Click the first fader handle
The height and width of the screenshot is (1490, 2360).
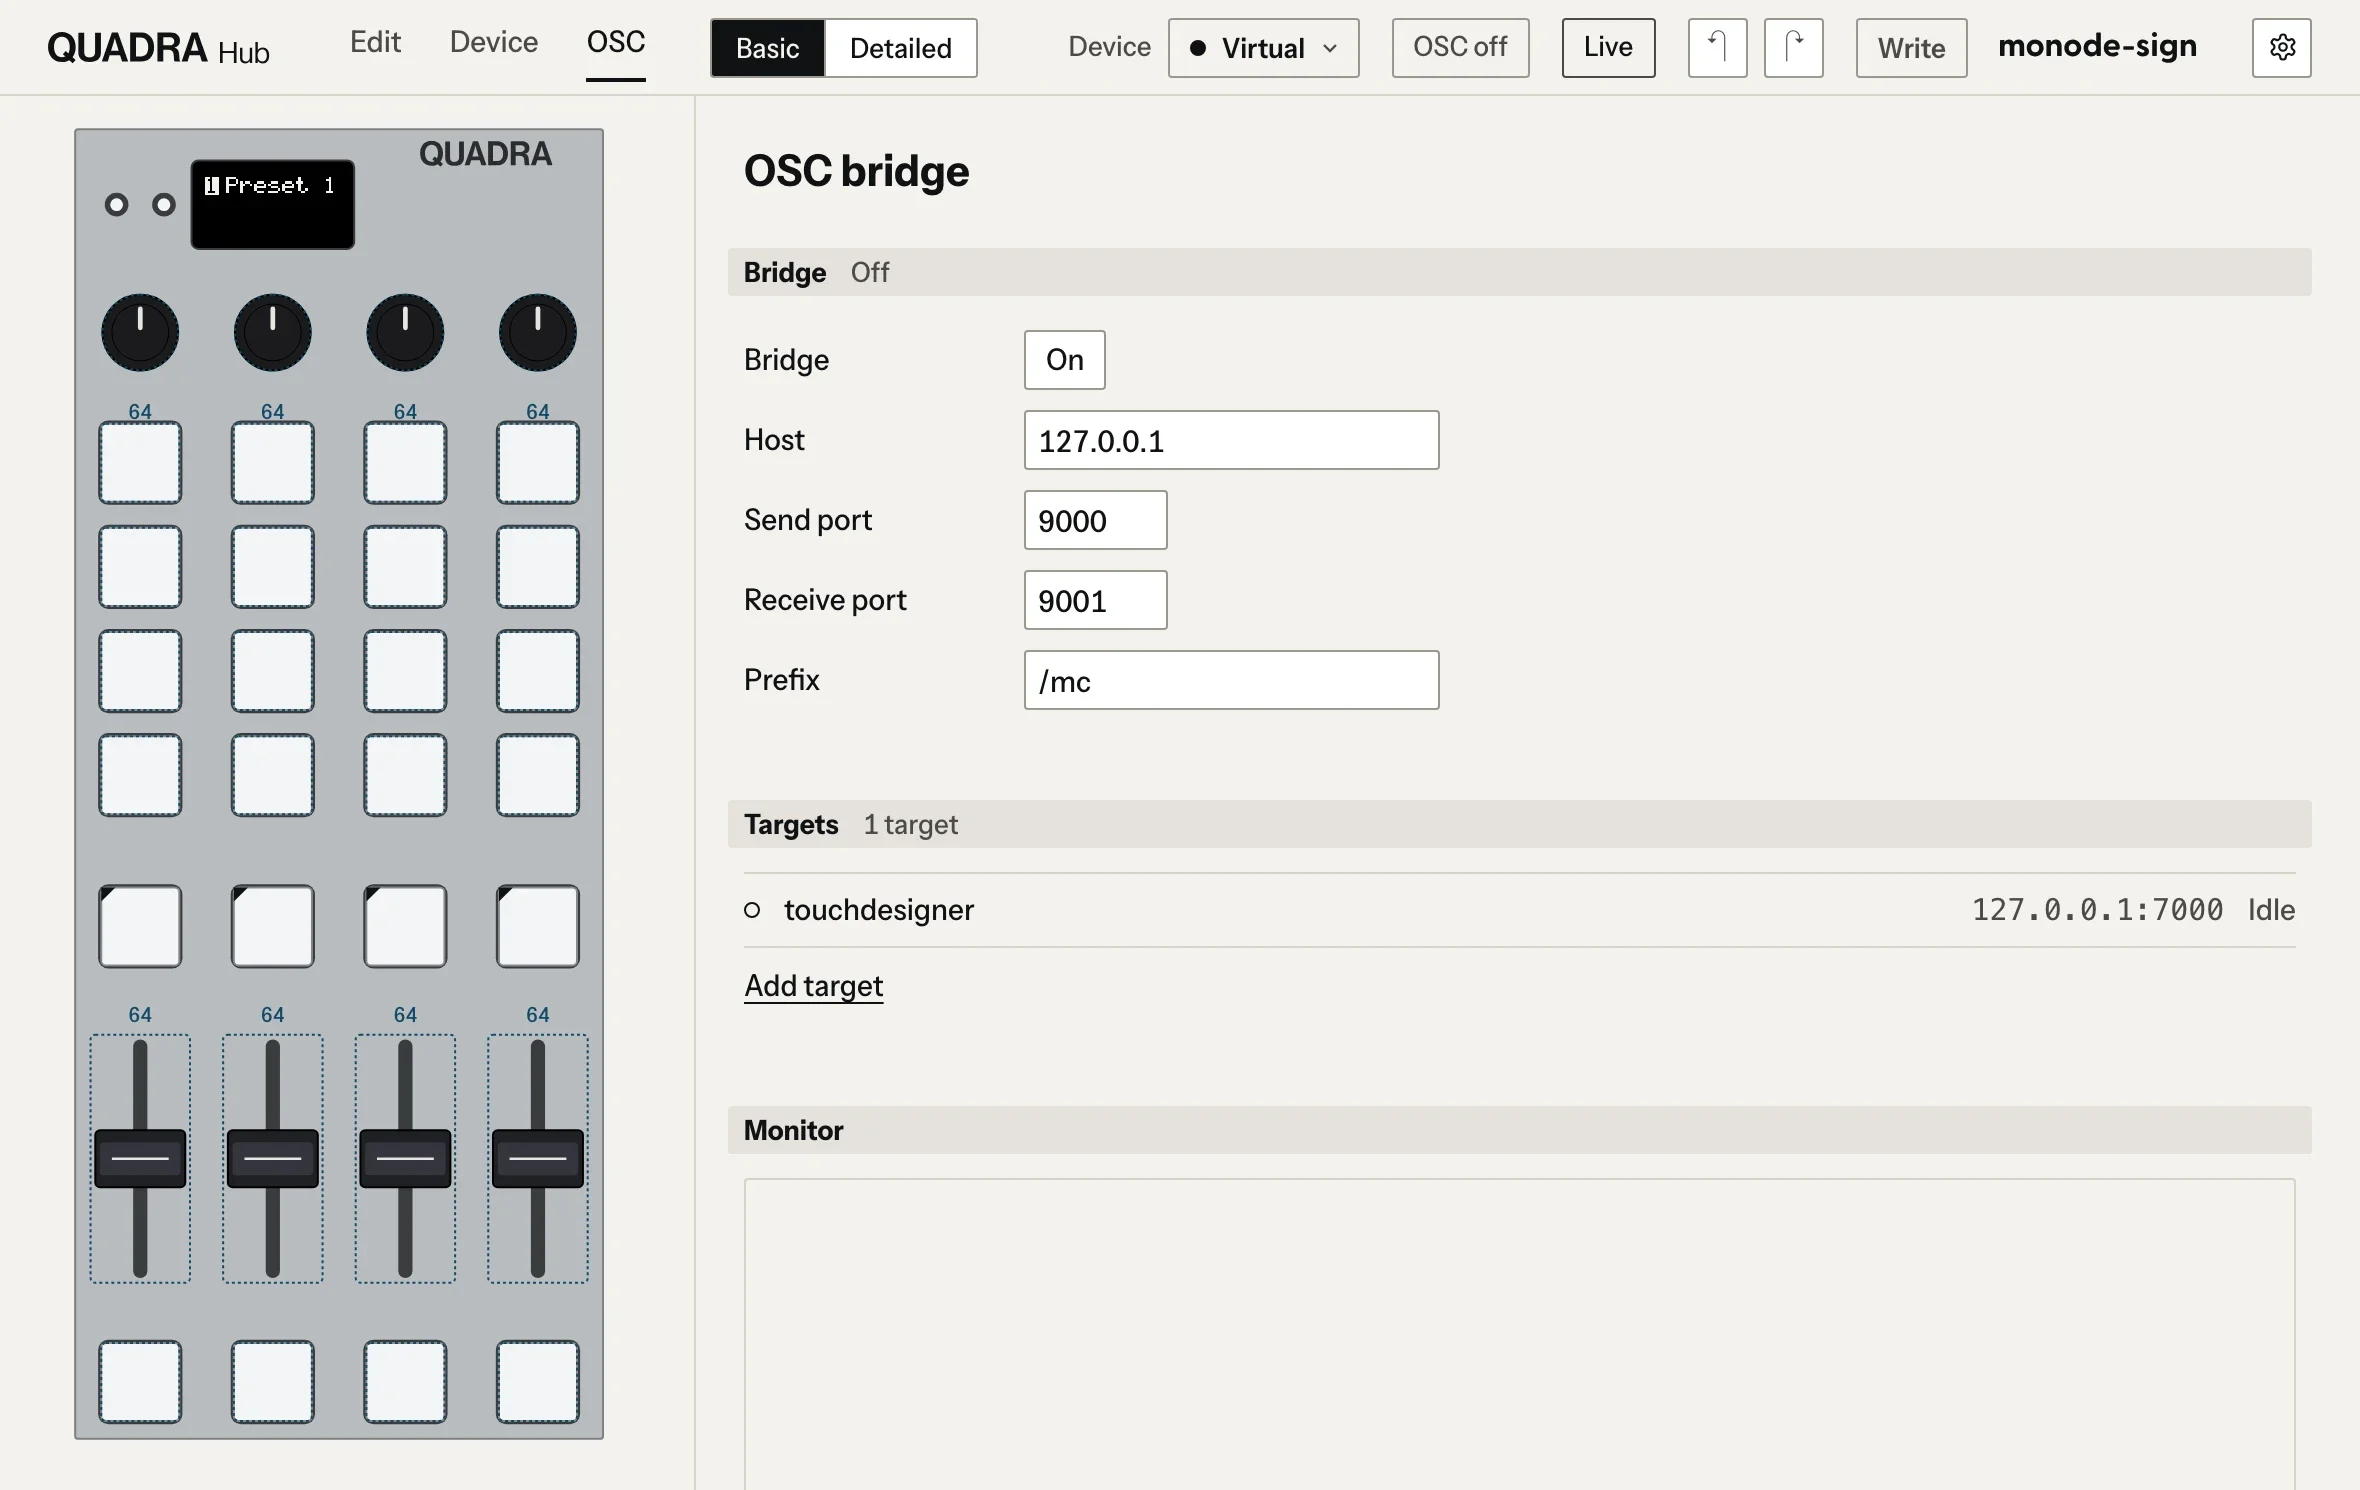[140, 1158]
